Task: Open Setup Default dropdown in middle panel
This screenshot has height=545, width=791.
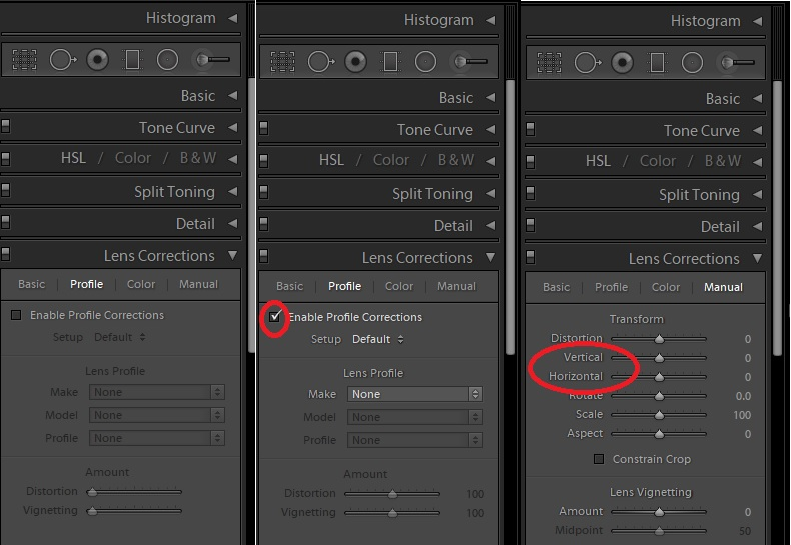Action: point(377,339)
